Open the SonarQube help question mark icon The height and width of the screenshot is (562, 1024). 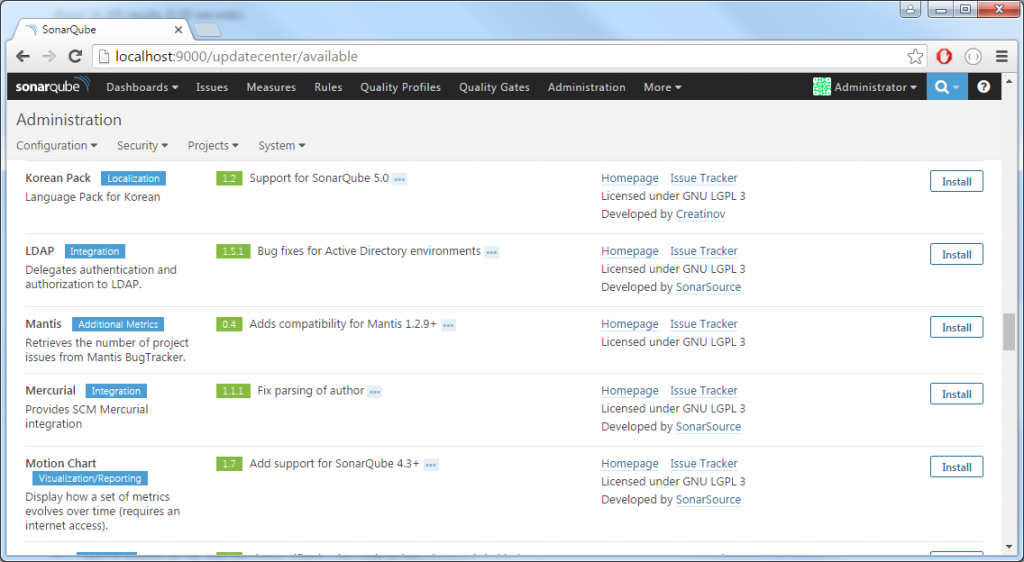[x=983, y=87]
